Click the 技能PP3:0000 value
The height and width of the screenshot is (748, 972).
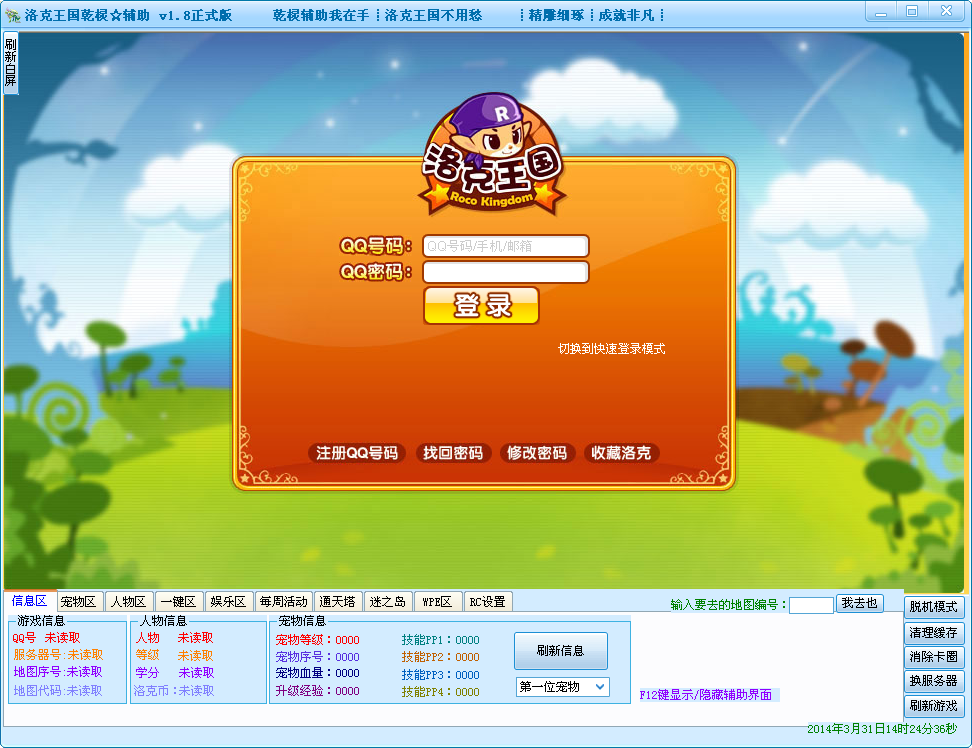(x=441, y=675)
